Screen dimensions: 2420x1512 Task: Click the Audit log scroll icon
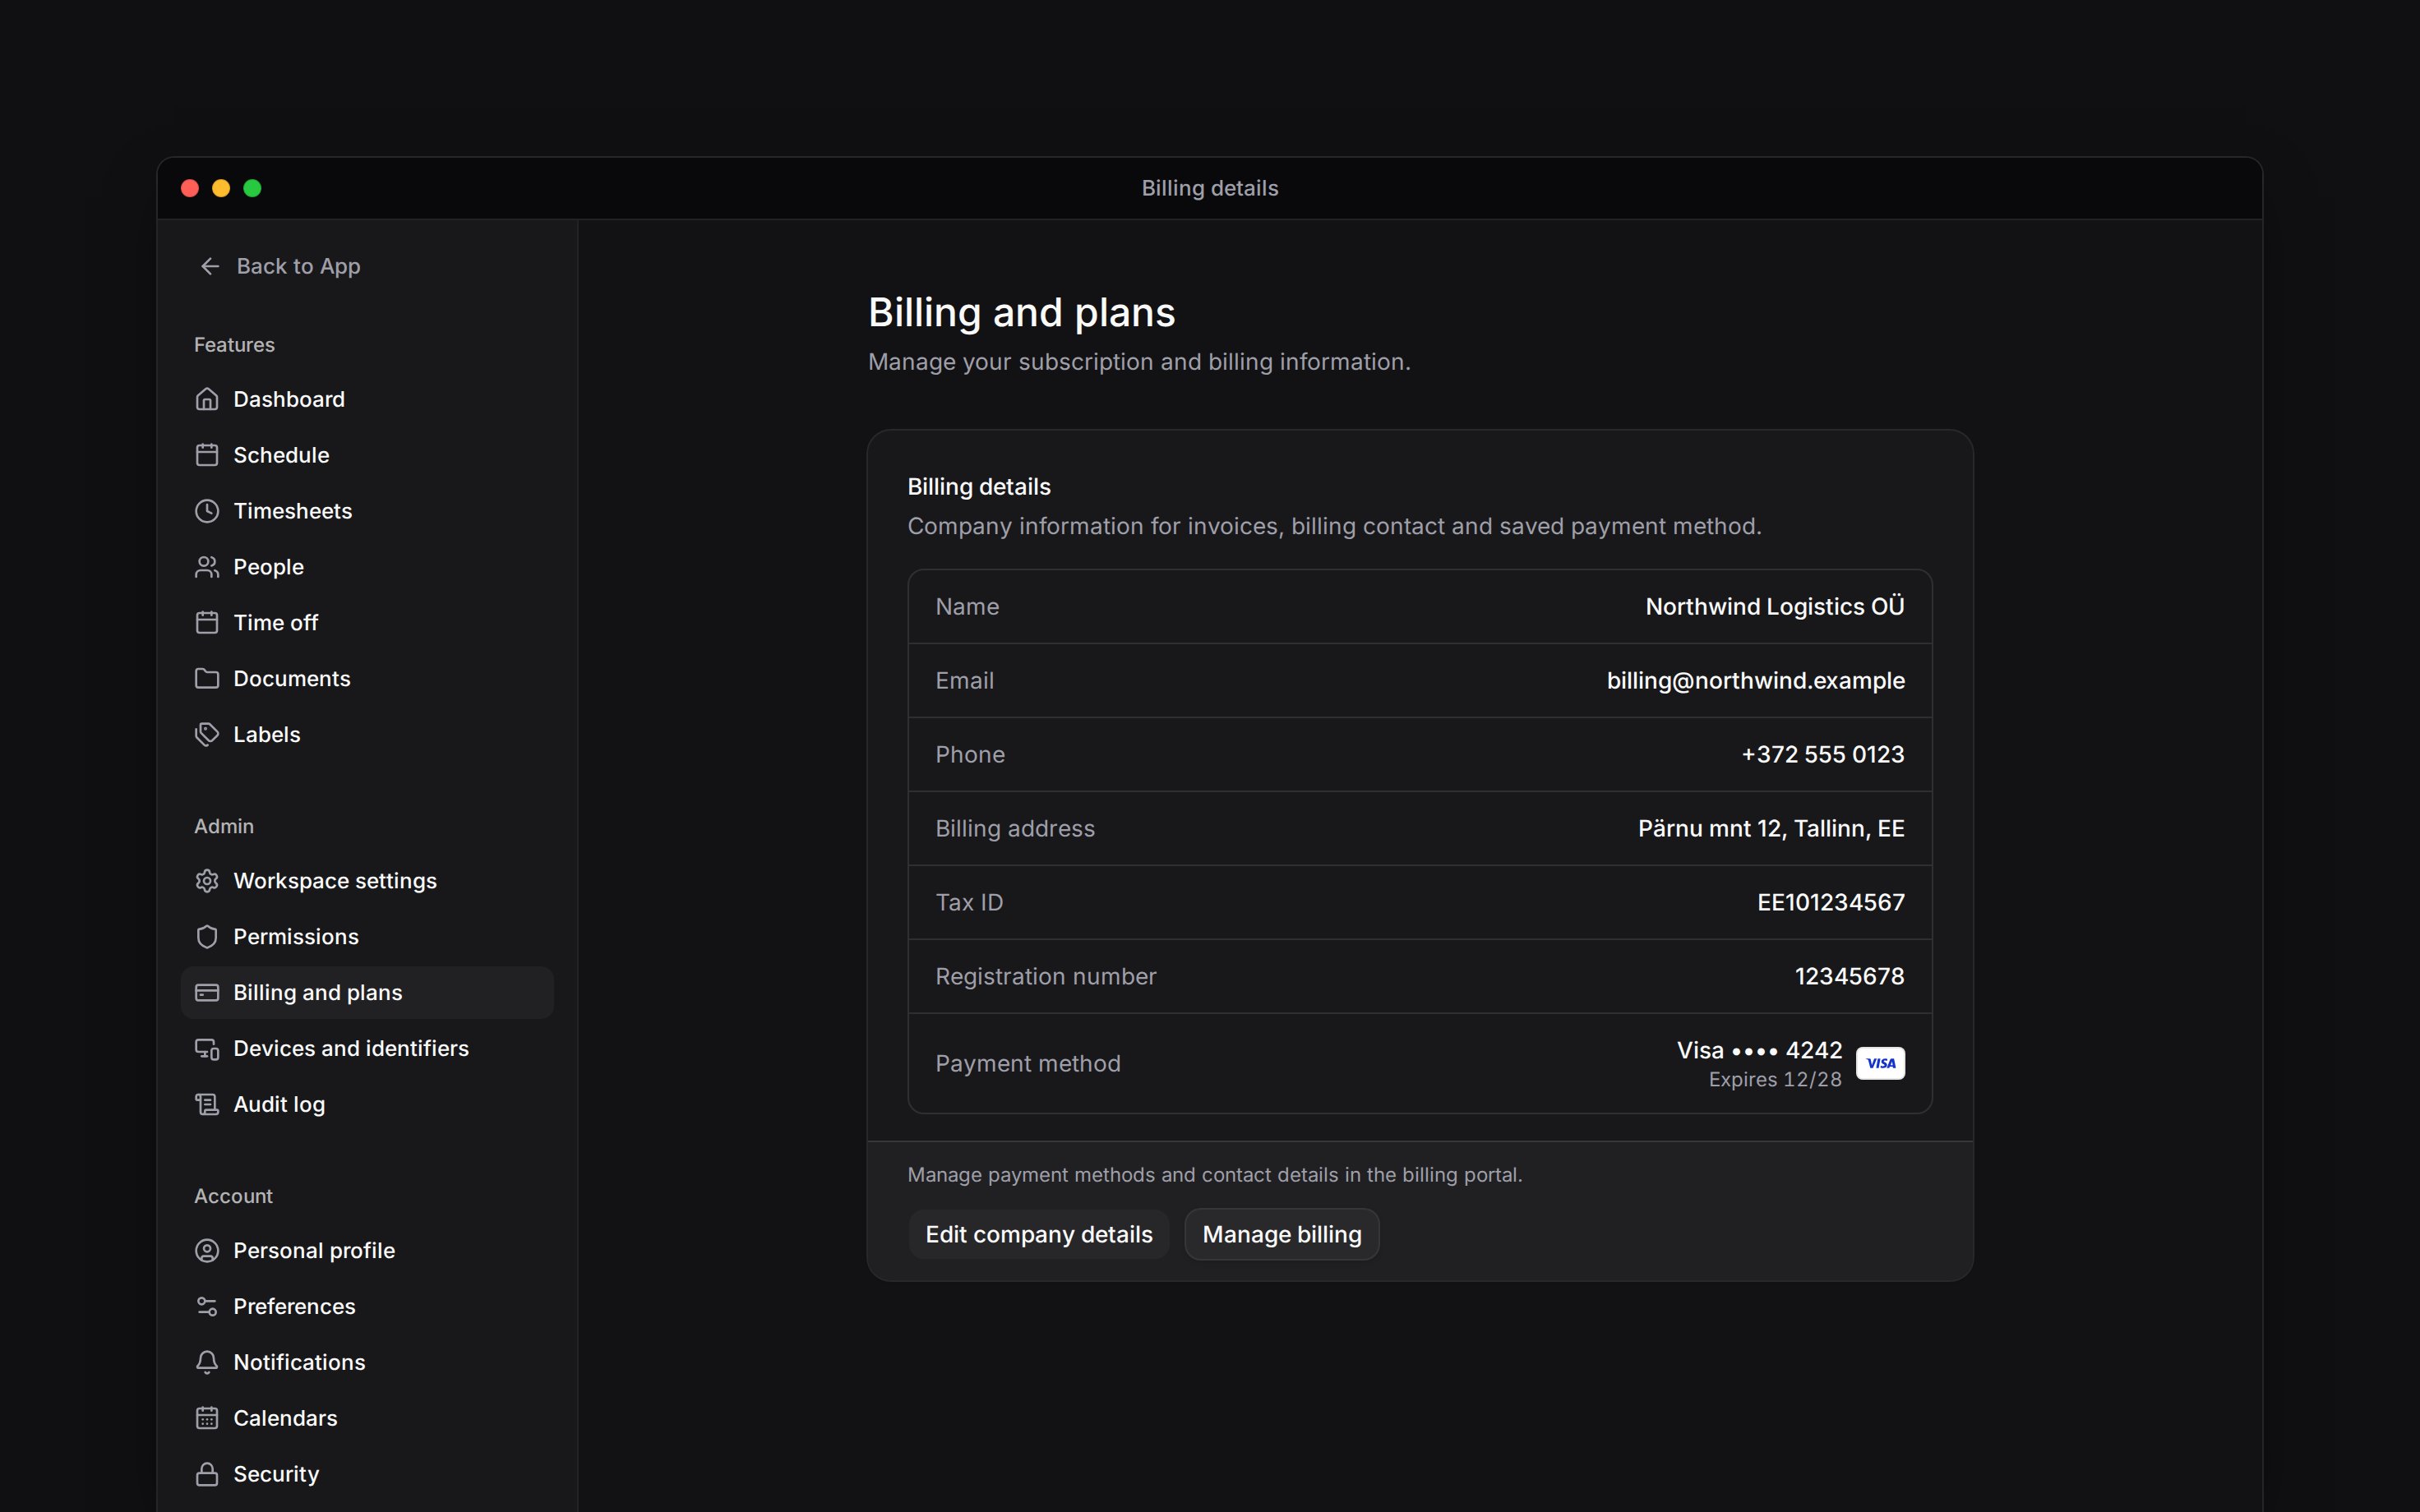207,1105
